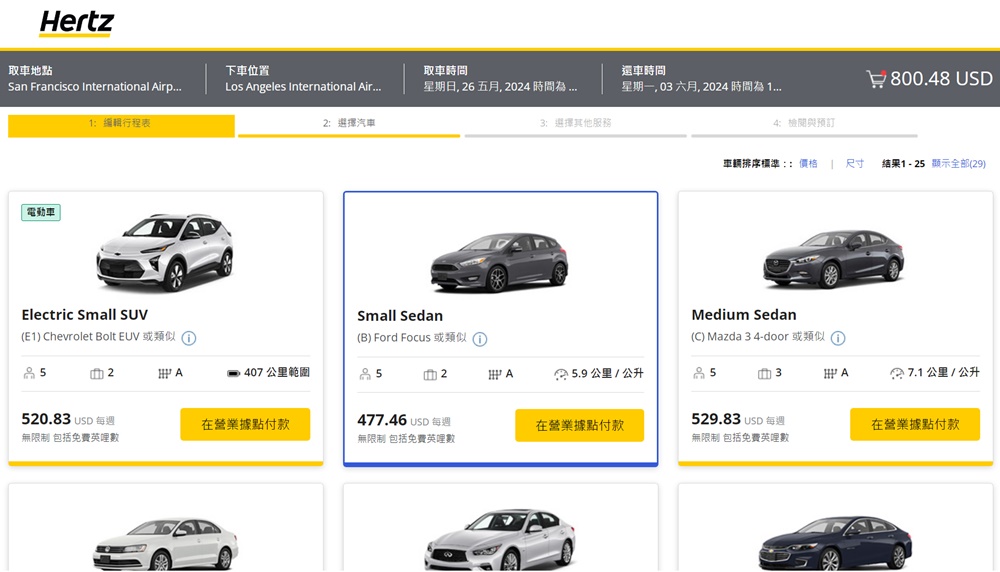Viewport: 1000px width, 572px height.
Task: Click transmission icon on Medium Sedan card
Action: click(x=830, y=374)
